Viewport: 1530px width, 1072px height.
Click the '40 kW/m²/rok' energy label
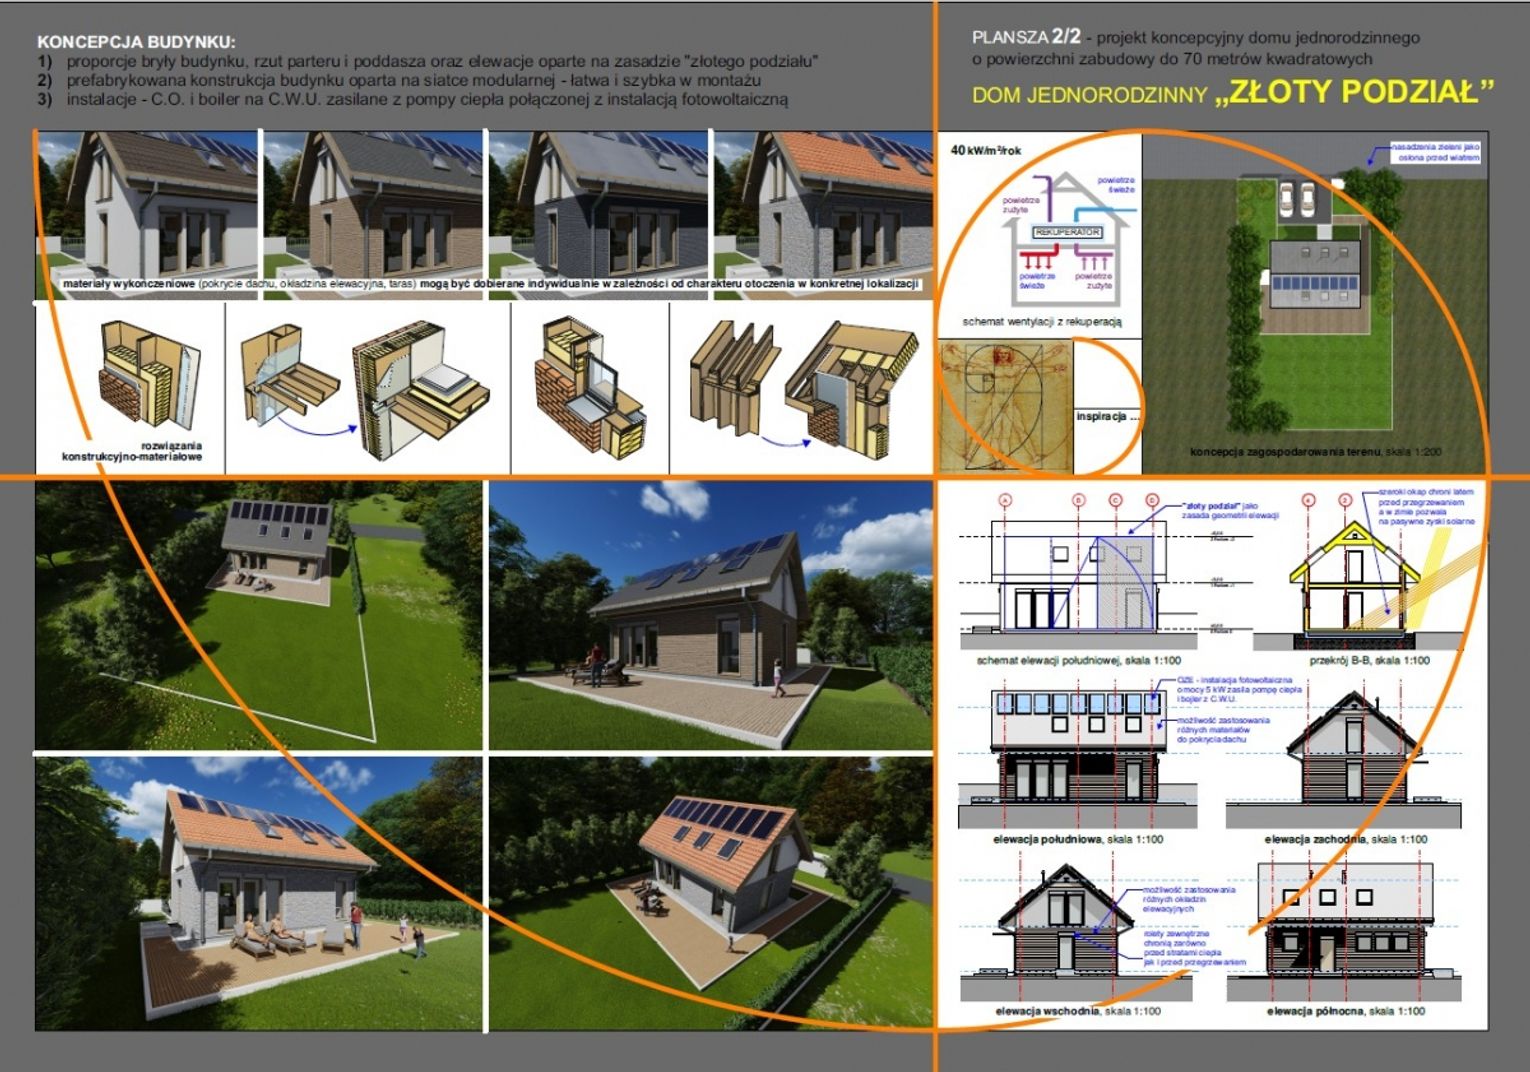pos(985,150)
